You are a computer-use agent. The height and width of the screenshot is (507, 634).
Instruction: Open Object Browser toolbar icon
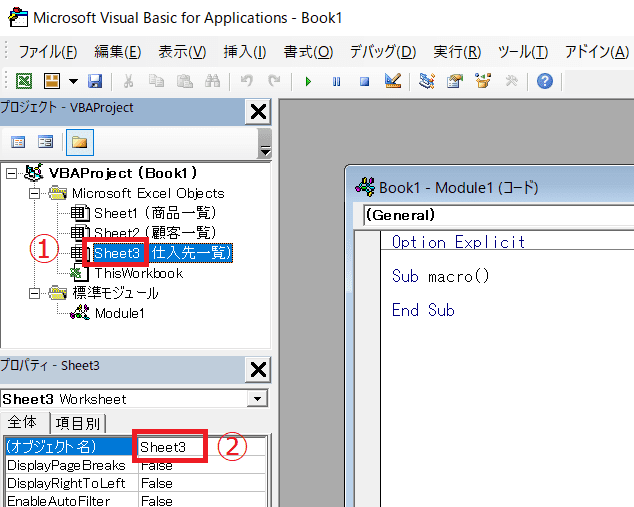483,82
